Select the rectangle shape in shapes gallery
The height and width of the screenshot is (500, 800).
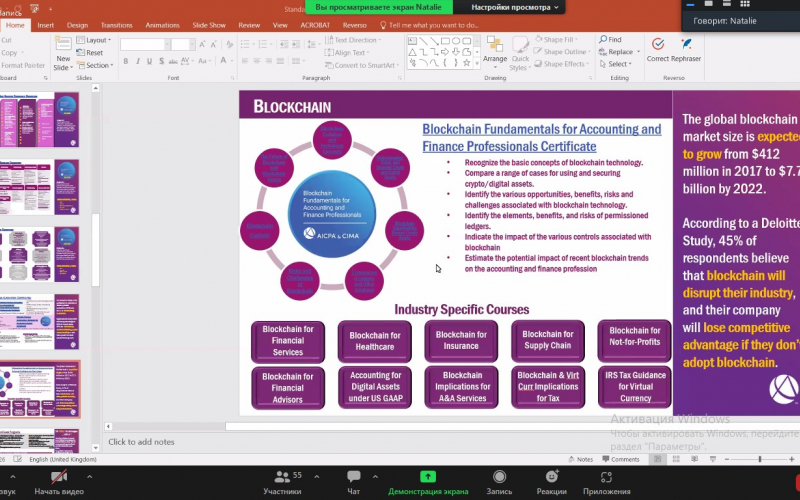(x=445, y=41)
